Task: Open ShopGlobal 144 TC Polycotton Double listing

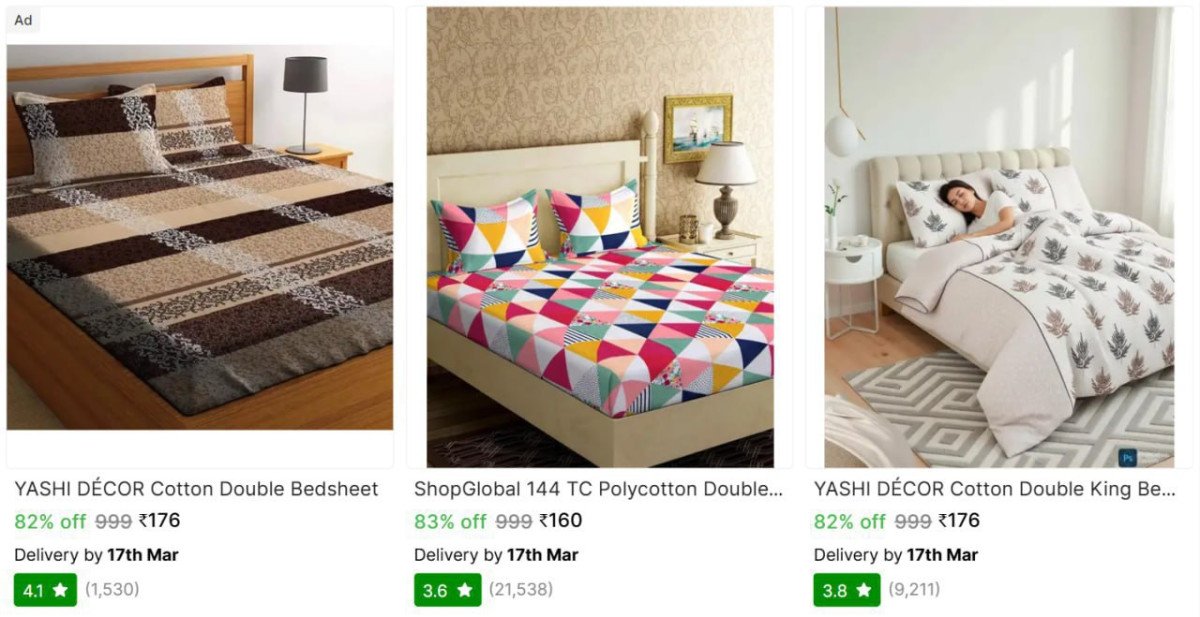Action: point(598,489)
